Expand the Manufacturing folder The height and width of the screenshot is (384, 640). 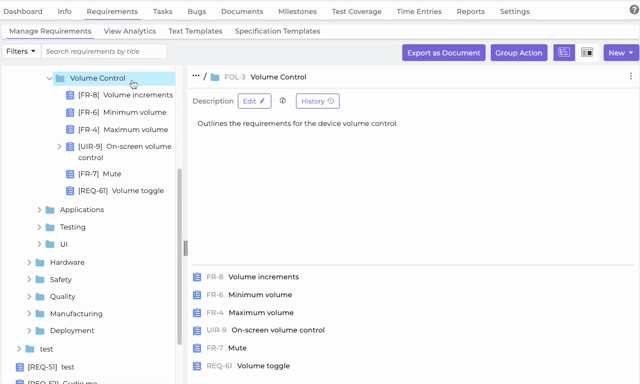click(x=29, y=313)
